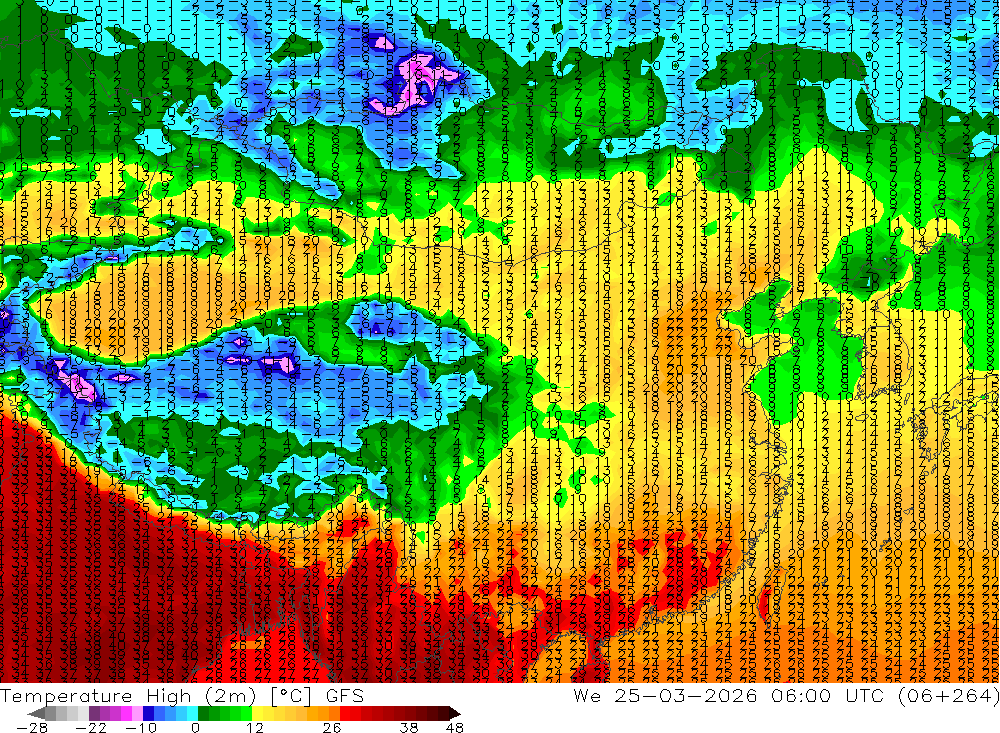
Task: Click the yellow swatch above 12
Action: tap(258, 713)
